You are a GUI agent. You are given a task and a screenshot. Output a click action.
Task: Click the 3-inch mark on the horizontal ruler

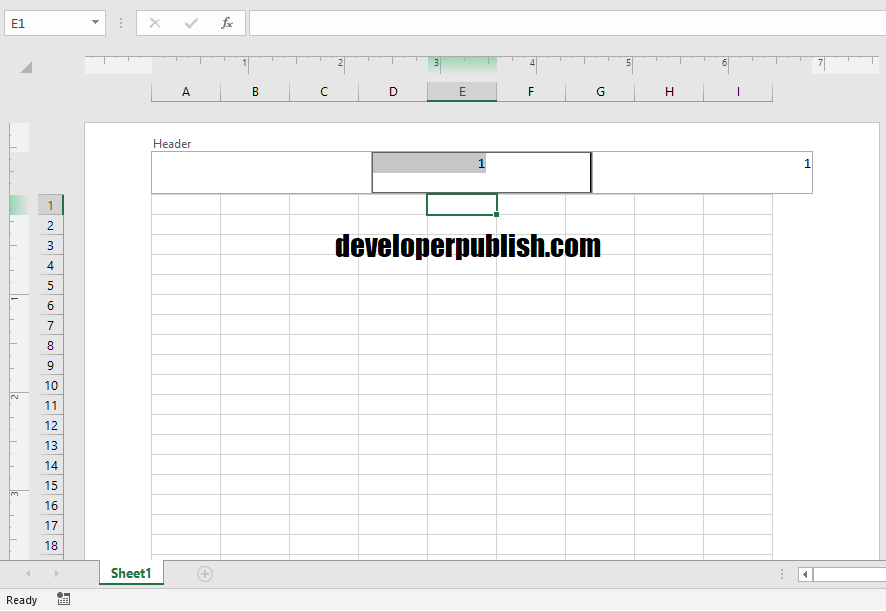tap(435, 63)
